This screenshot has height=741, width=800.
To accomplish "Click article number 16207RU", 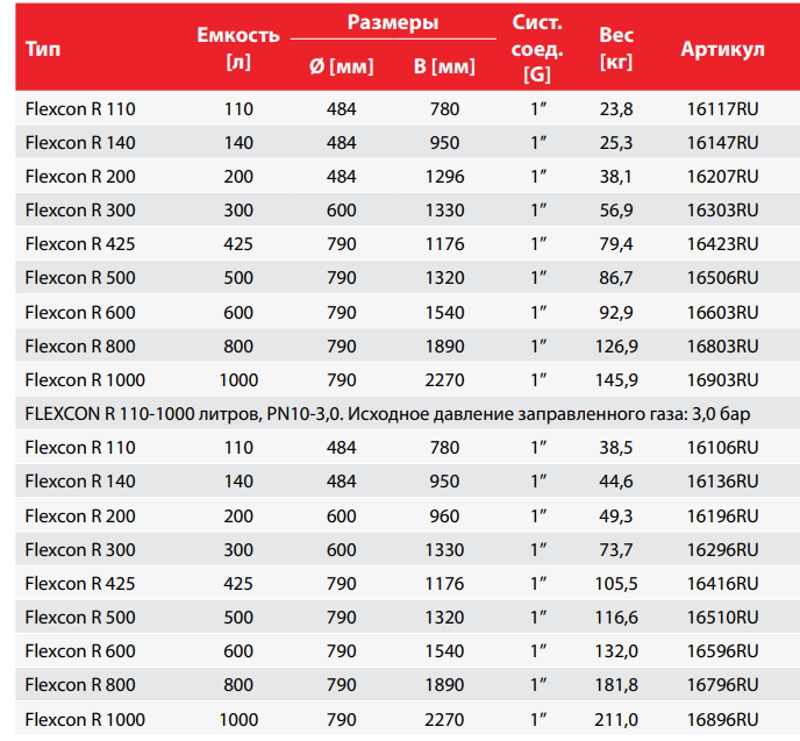I will (x=723, y=177).
